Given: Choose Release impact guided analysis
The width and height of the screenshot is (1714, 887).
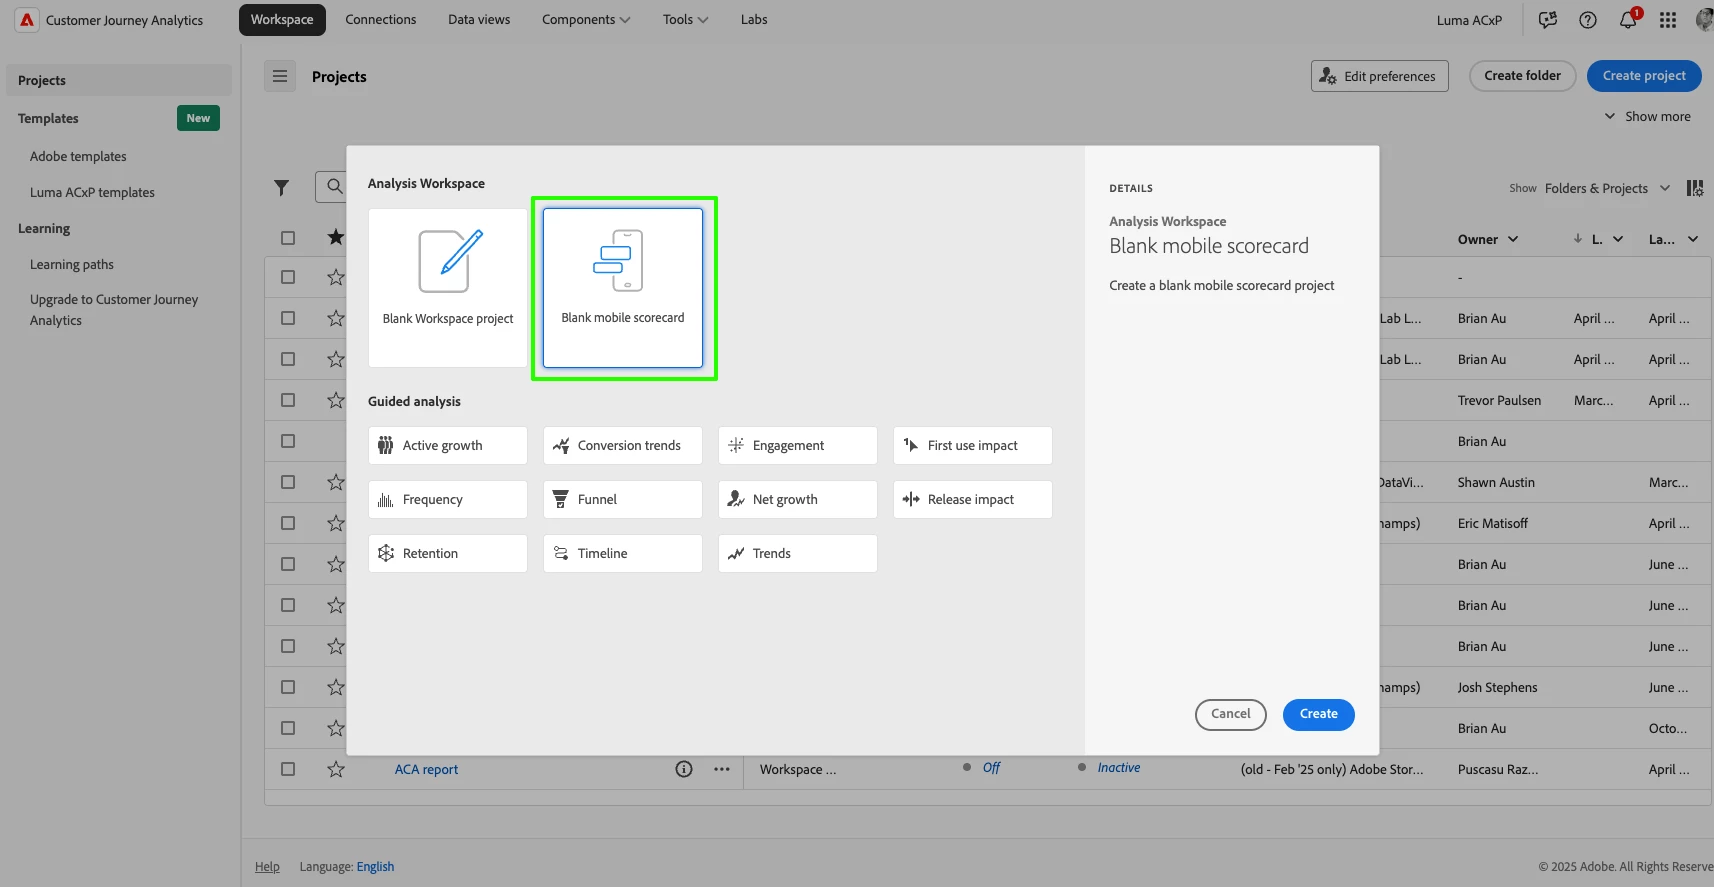Looking at the screenshot, I should [x=973, y=500].
